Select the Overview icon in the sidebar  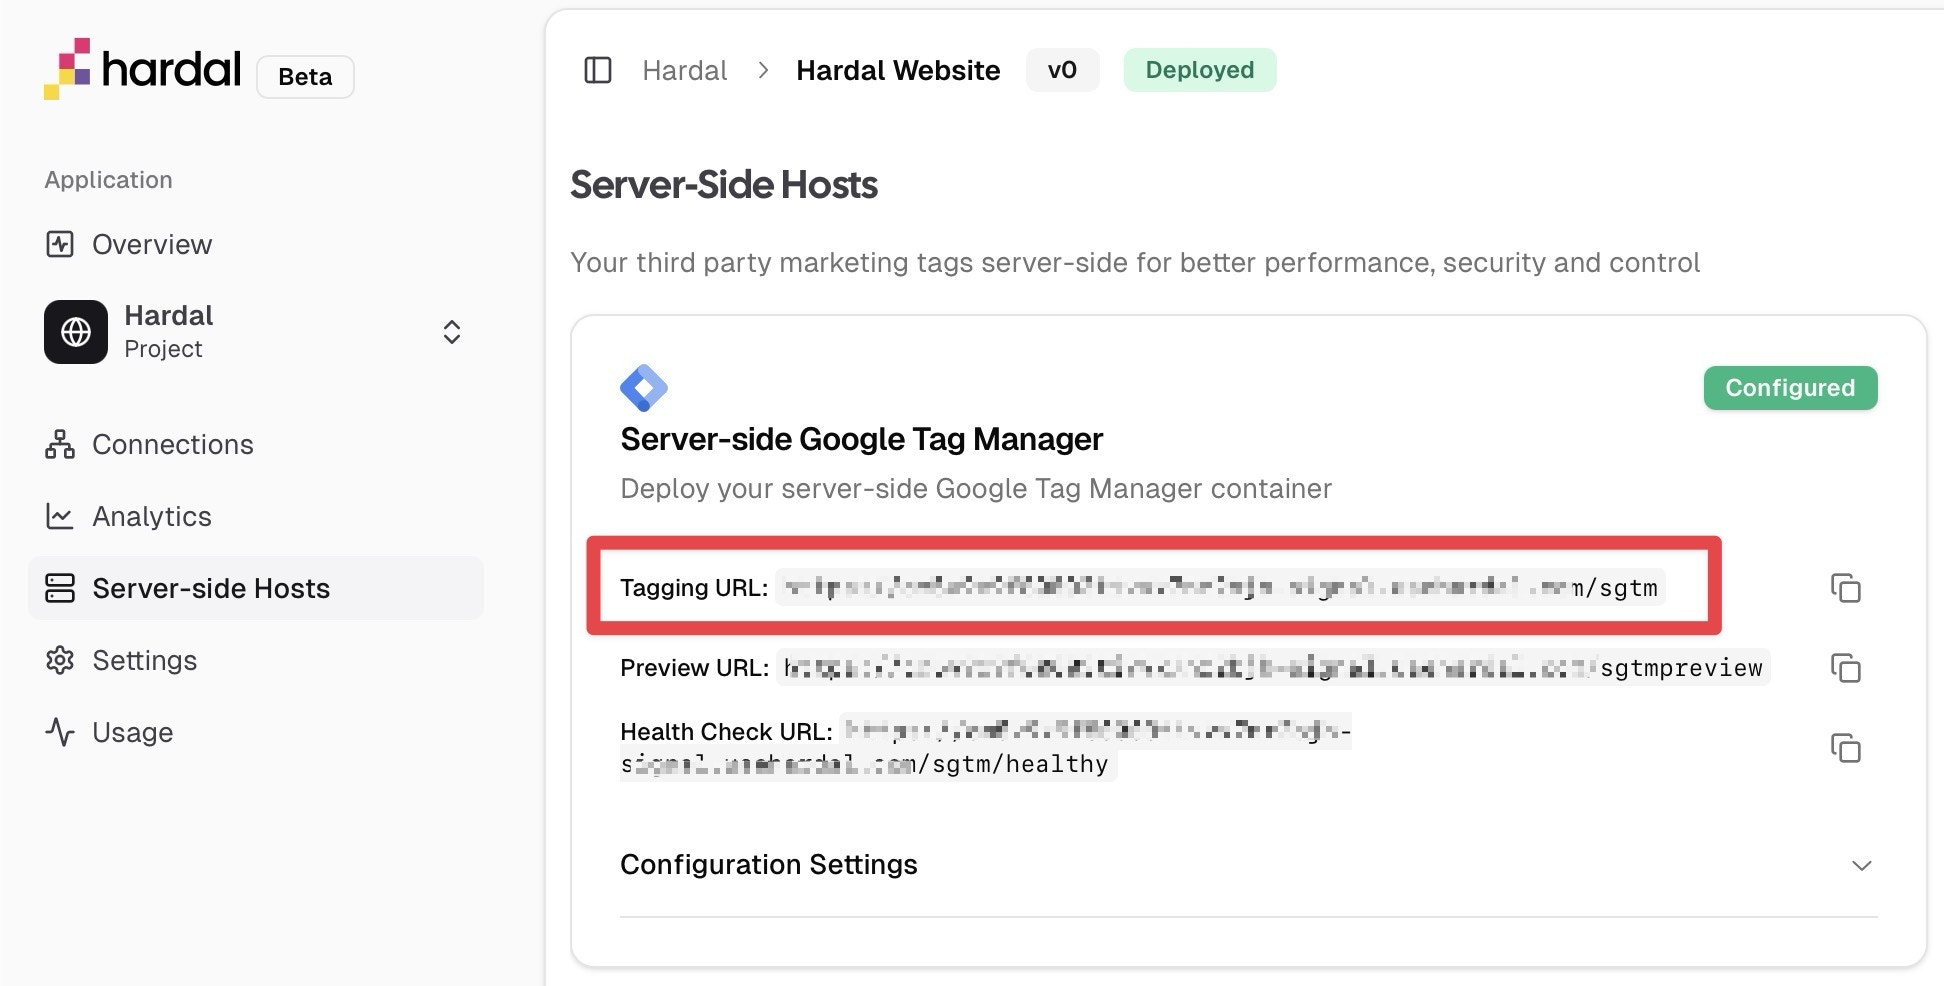coord(60,244)
